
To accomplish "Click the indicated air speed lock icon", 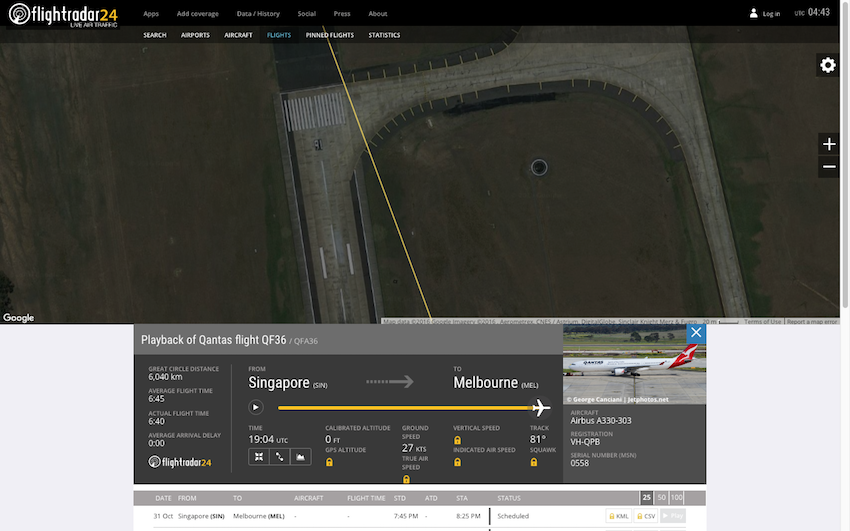I will pyautogui.click(x=457, y=462).
